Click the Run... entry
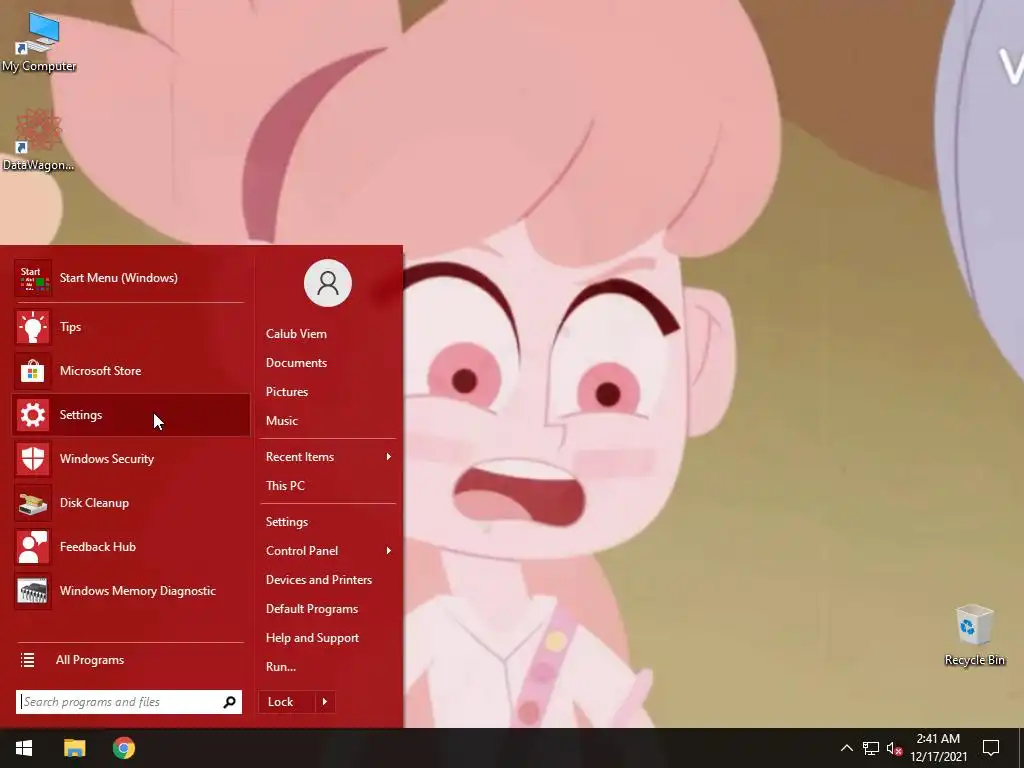Image resolution: width=1024 pixels, height=768 pixels. pyautogui.click(x=281, y=667)
